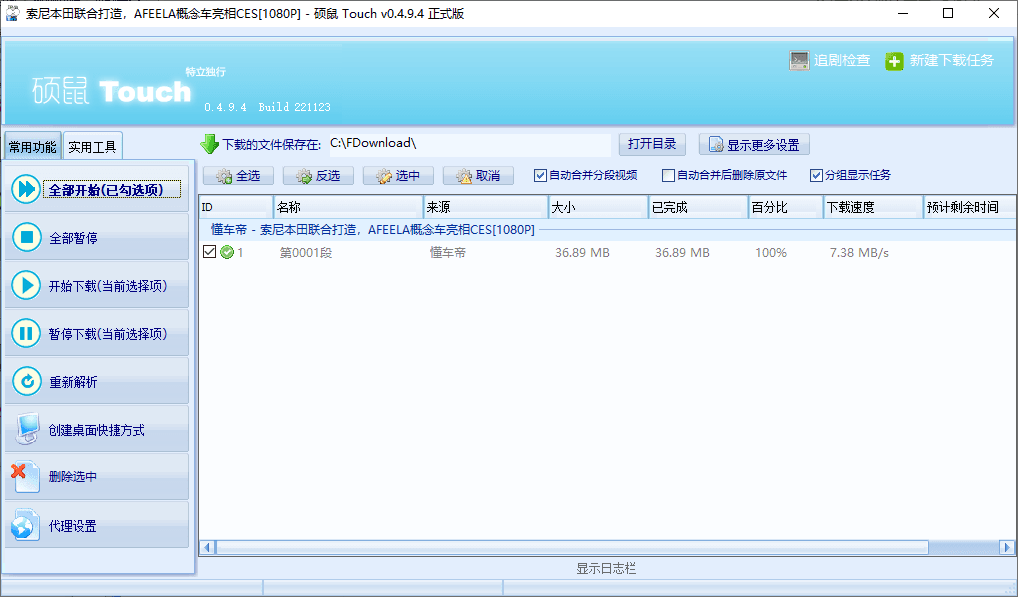The height and width of the screenshot is (597, 1018).
Task: Switch to the 常用功能 tab
Action: [x=32, y=147]
